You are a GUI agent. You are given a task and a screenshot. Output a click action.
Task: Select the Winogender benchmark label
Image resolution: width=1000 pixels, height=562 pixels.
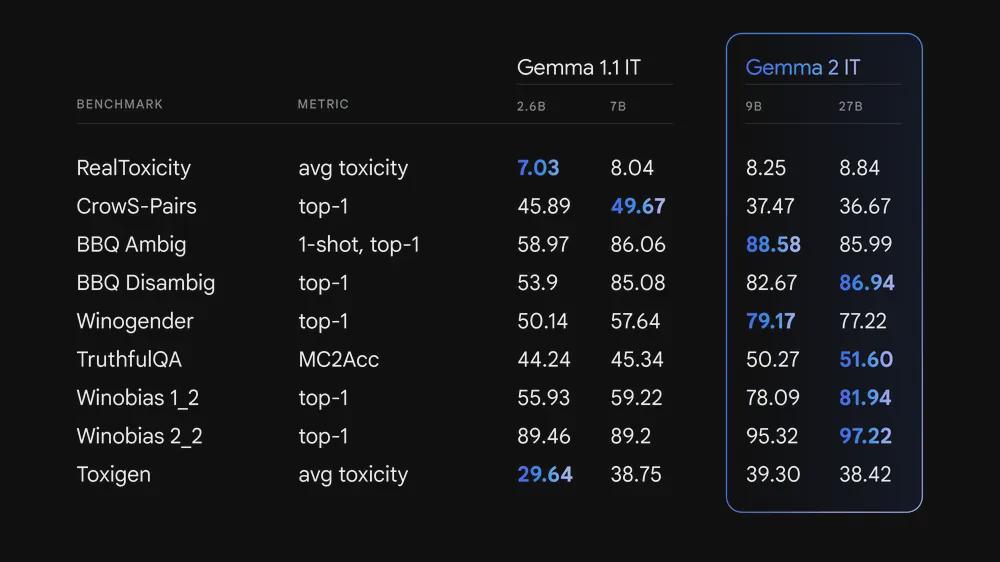pos(135,321)
